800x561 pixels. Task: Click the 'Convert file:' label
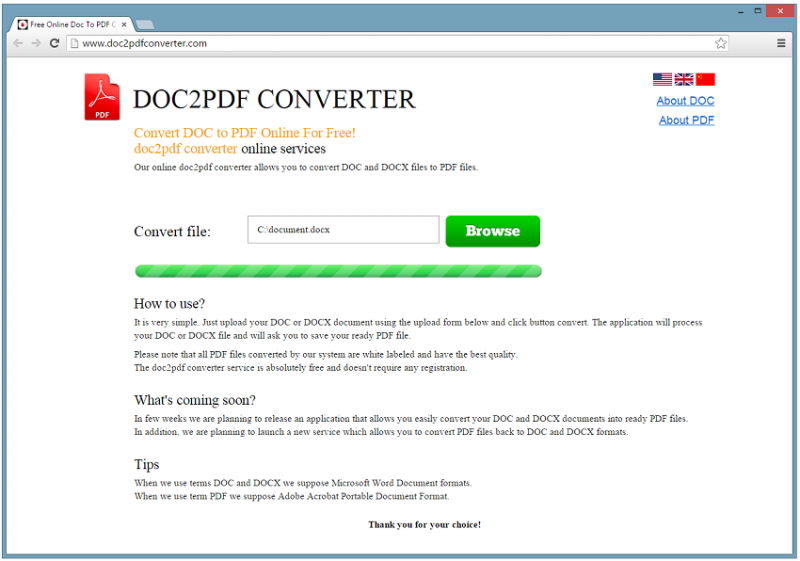click(172, 232)
